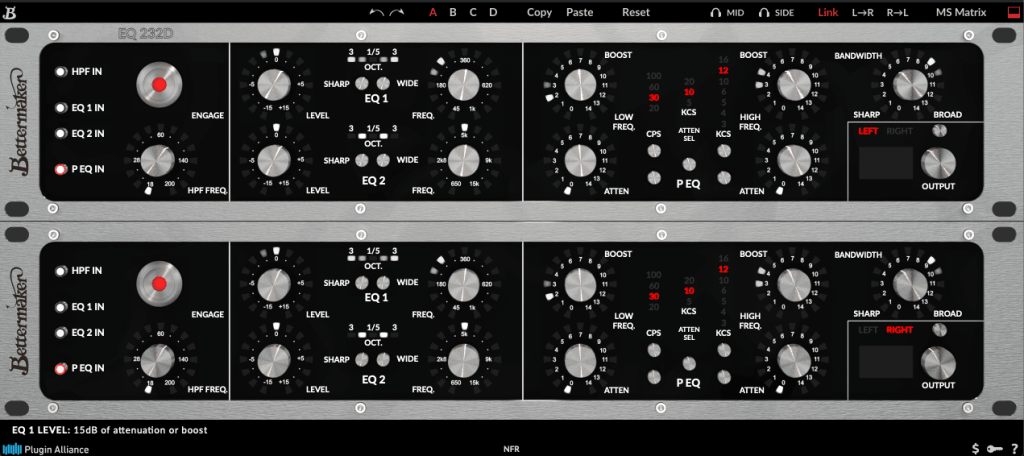Image resolution: width=1024 pixels, height=456 pixels.
Task: Open the license key icon
Action: point(994,449)
